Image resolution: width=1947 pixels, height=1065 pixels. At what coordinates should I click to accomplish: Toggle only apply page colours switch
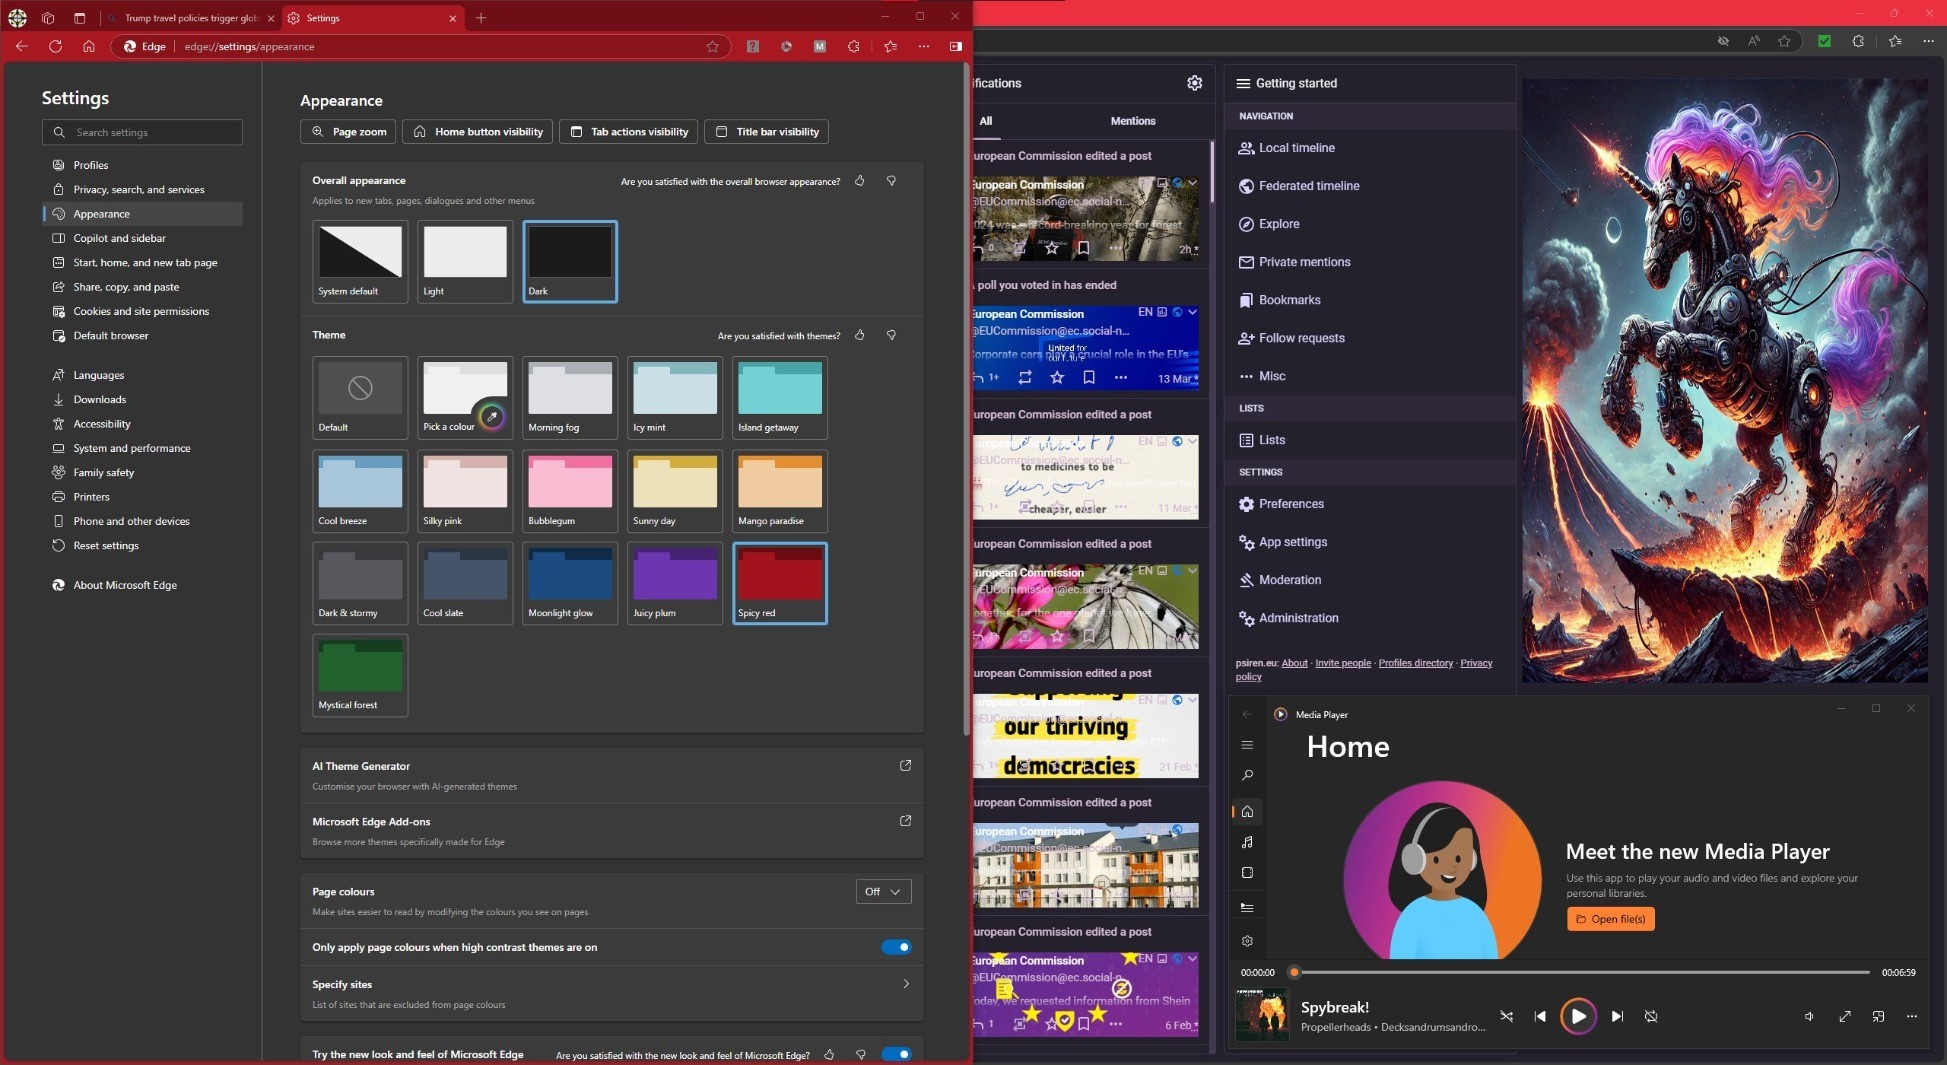point(896,947)
